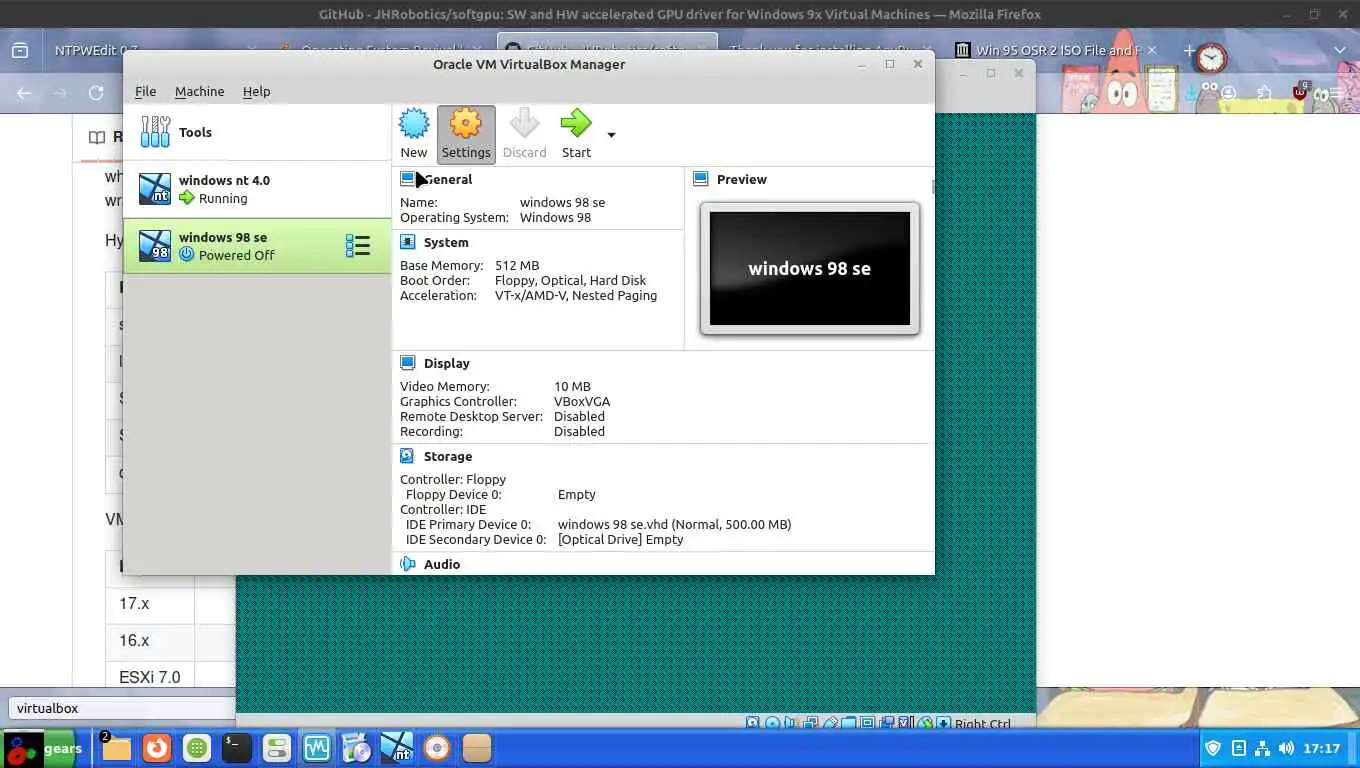Click the Firefox sidebar tabs view icon

click(x=20, y=50)
